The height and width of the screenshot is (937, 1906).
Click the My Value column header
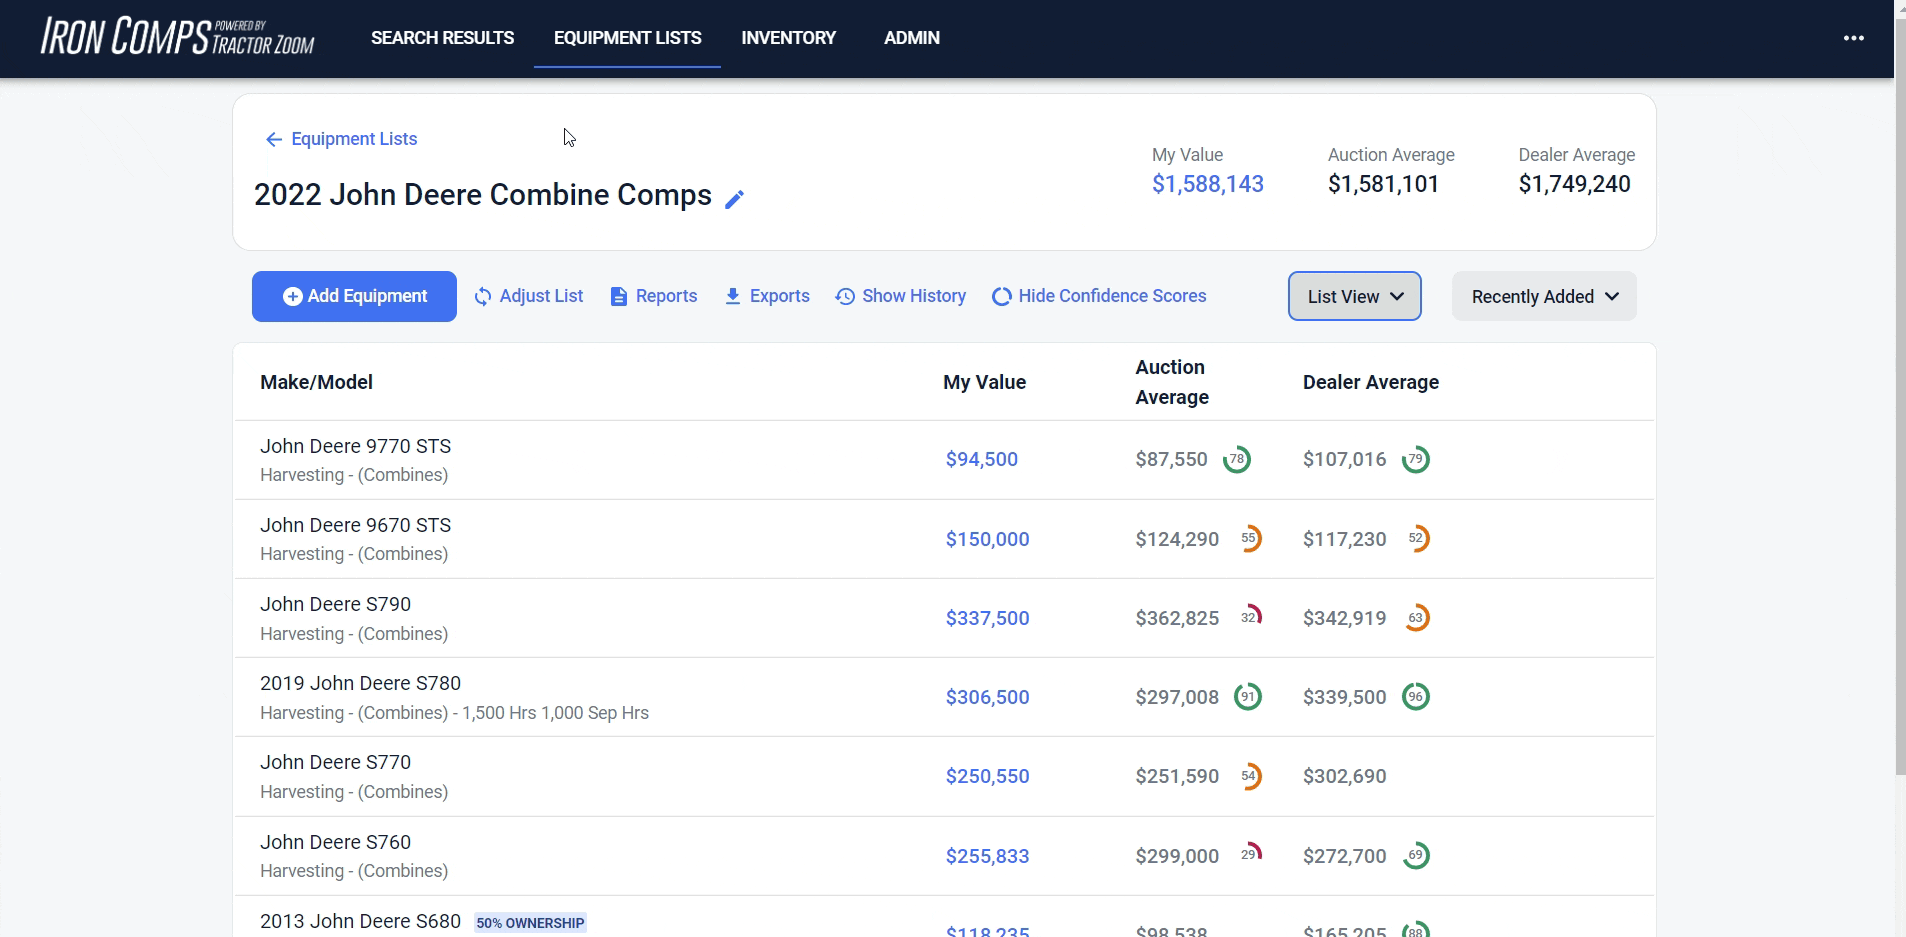tap(984, 382)
